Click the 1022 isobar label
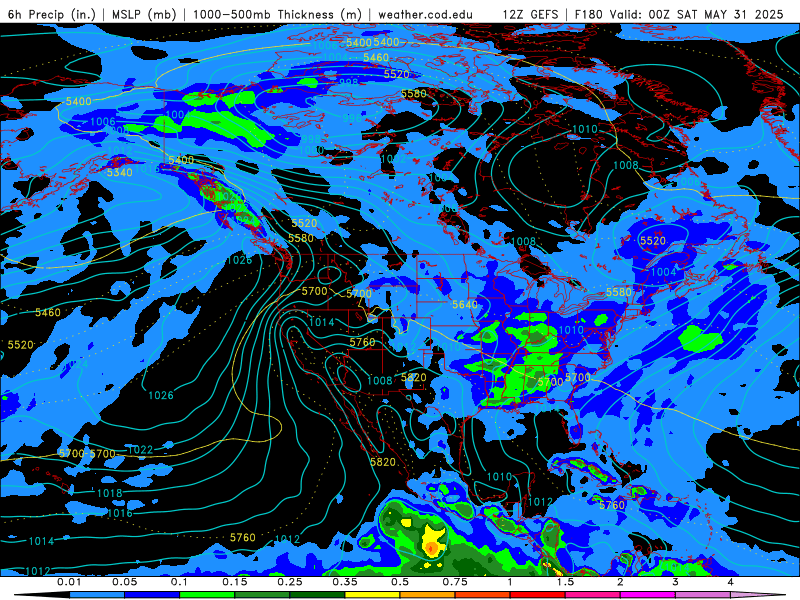Viewport: 800px width, 600px height. tap(140, 449)
